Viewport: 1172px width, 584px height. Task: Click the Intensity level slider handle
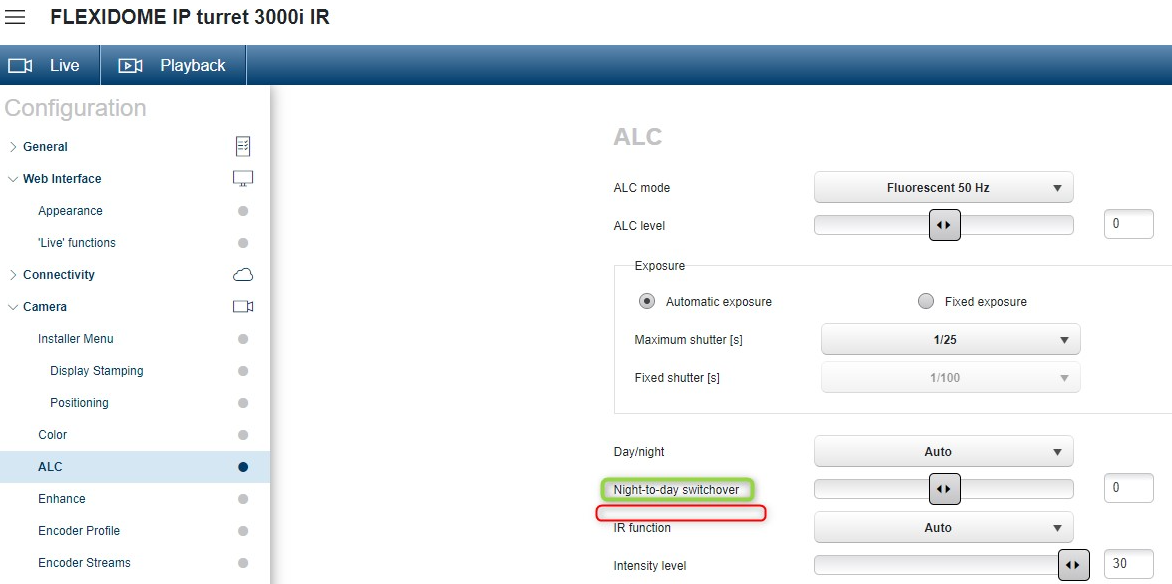tap(1073, 565)
